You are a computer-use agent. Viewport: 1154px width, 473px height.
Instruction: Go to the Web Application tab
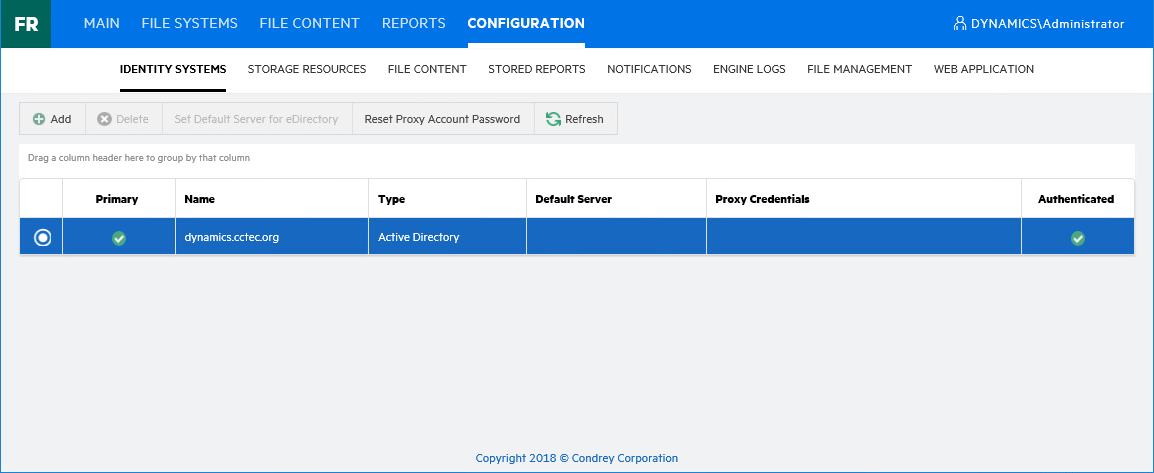[x=984, y=69]
